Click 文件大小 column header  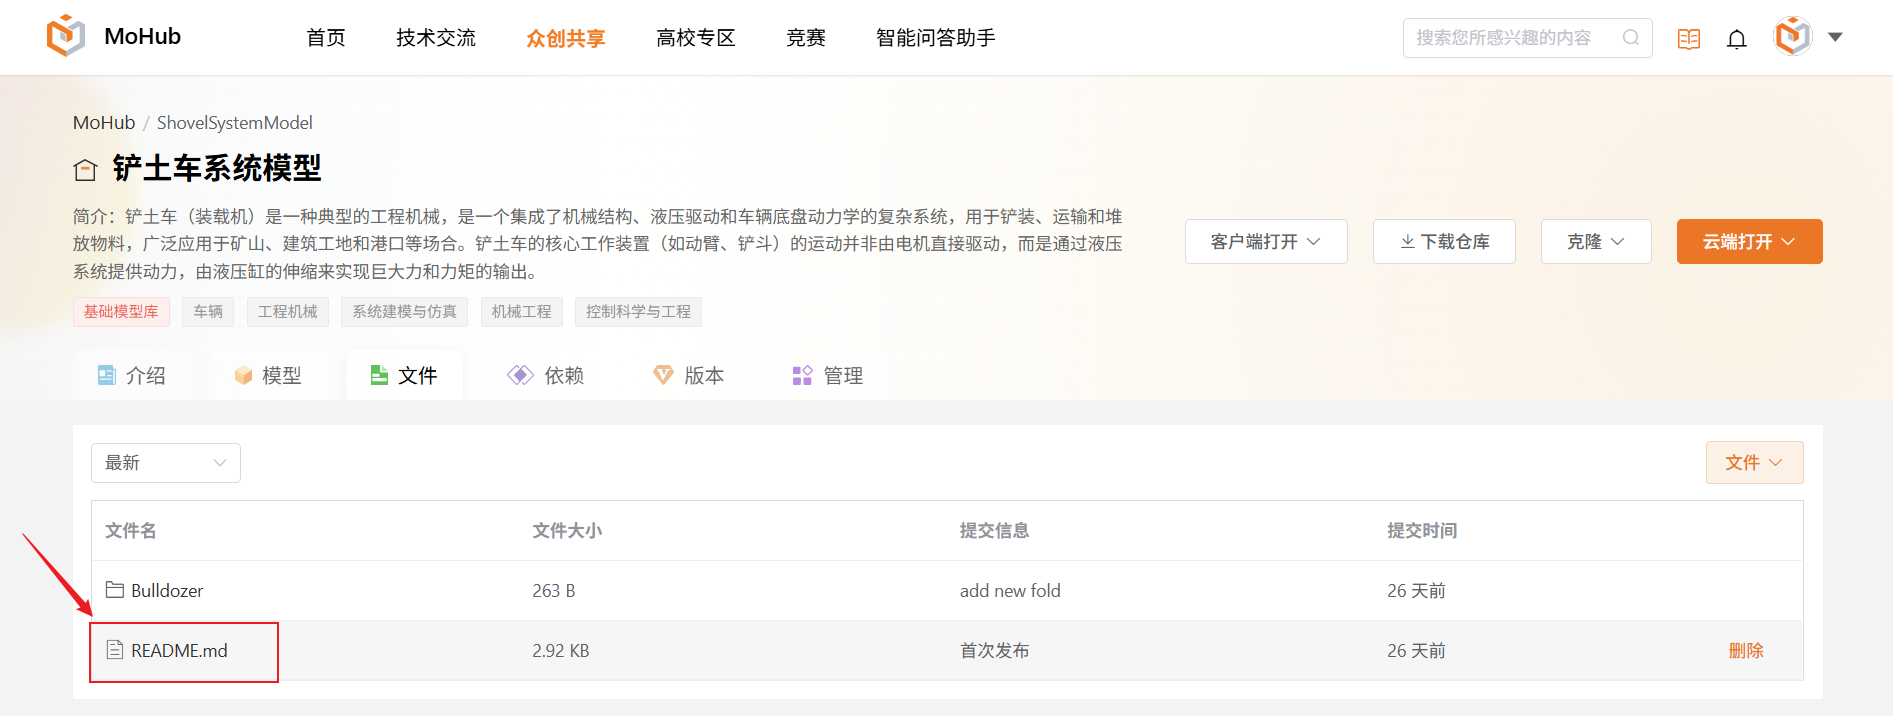tap(567, 531)
